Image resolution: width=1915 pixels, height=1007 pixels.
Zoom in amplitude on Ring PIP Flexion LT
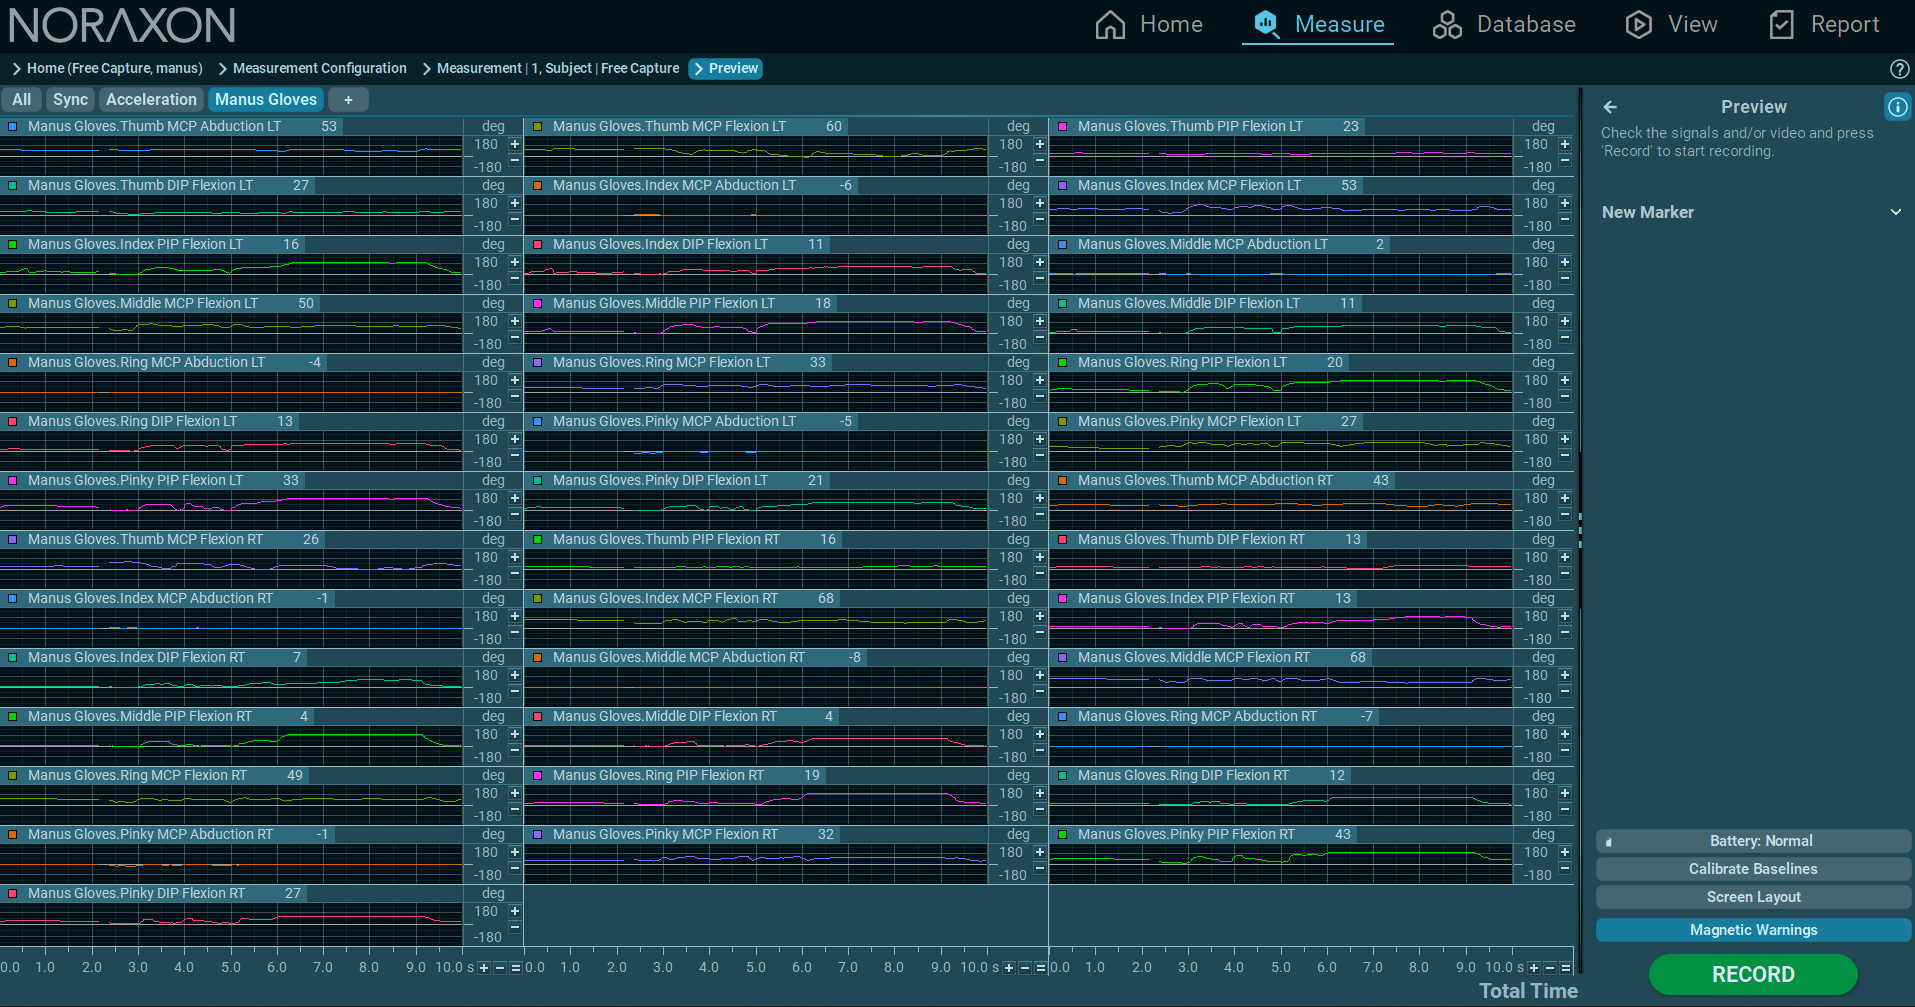[x=1565, y=380]
